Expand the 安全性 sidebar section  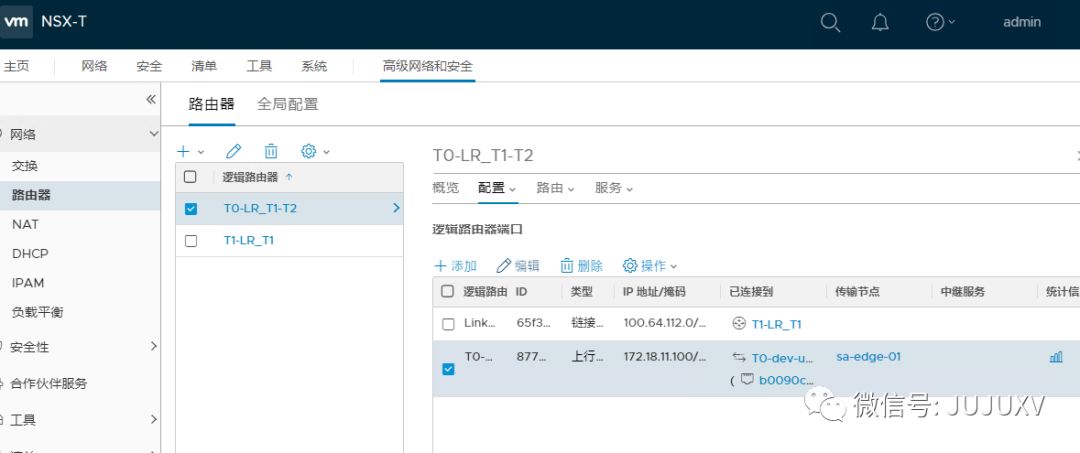[x=154, y=346]
